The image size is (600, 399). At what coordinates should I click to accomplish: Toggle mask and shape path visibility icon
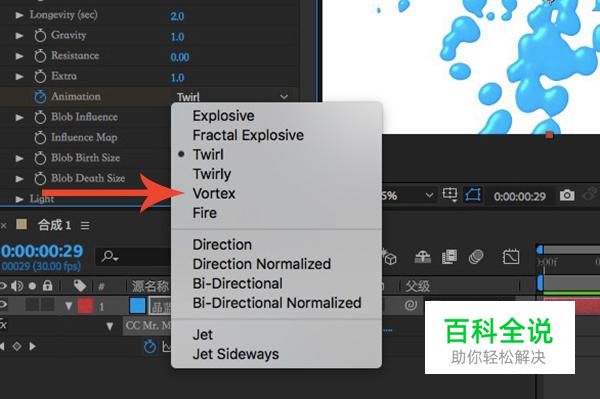[x=473, y=195]
